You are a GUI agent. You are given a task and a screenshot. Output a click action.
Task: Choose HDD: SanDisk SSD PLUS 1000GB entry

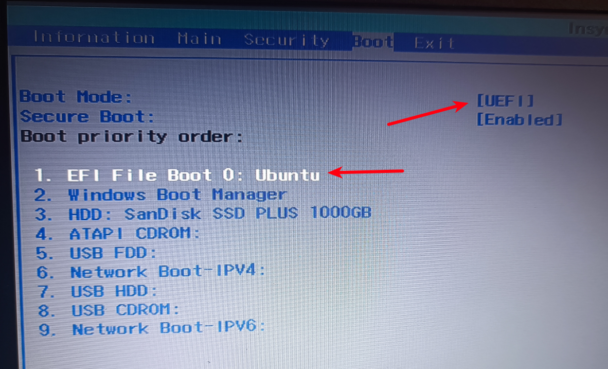coord(203,213)
